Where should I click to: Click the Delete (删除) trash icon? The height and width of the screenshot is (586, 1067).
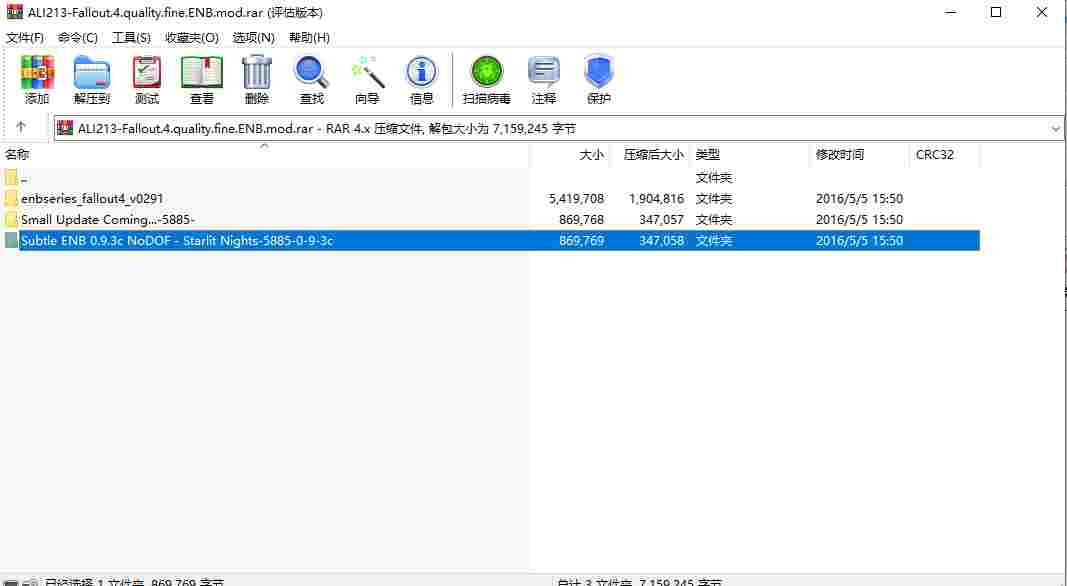point(257,73)
